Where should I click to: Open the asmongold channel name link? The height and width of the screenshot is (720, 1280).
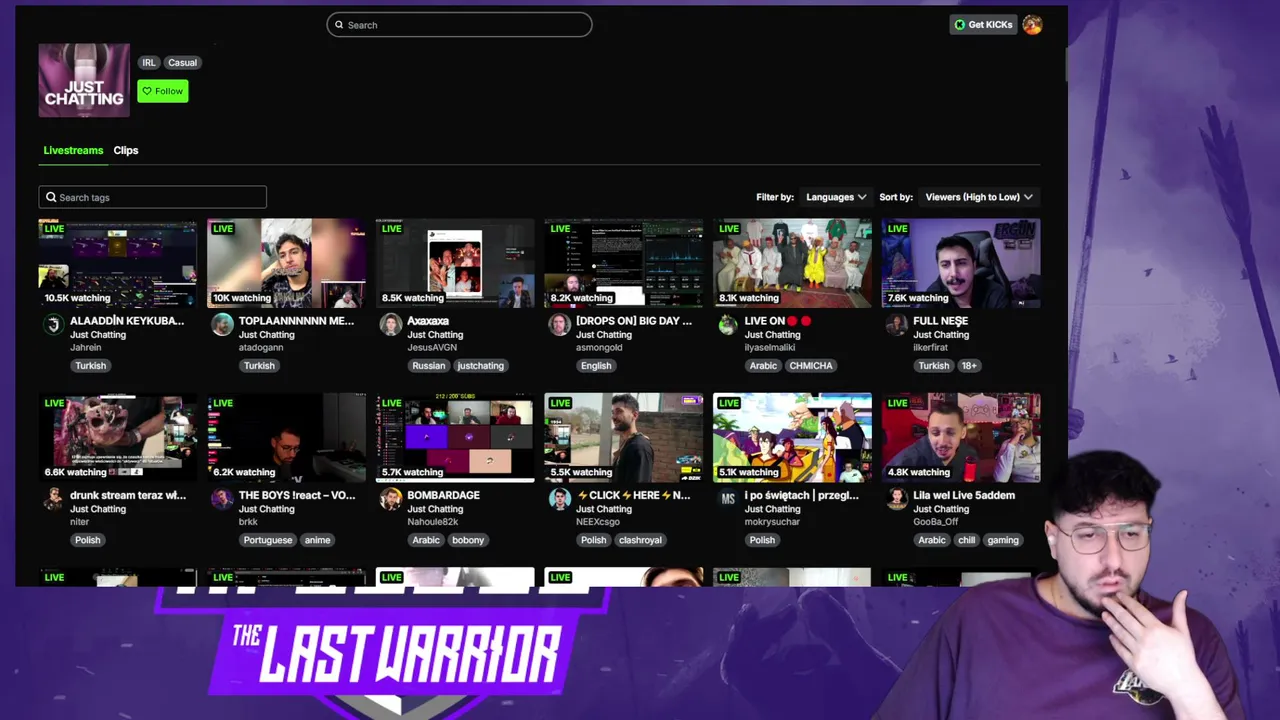pyautogui.click(x=599, y=348)
